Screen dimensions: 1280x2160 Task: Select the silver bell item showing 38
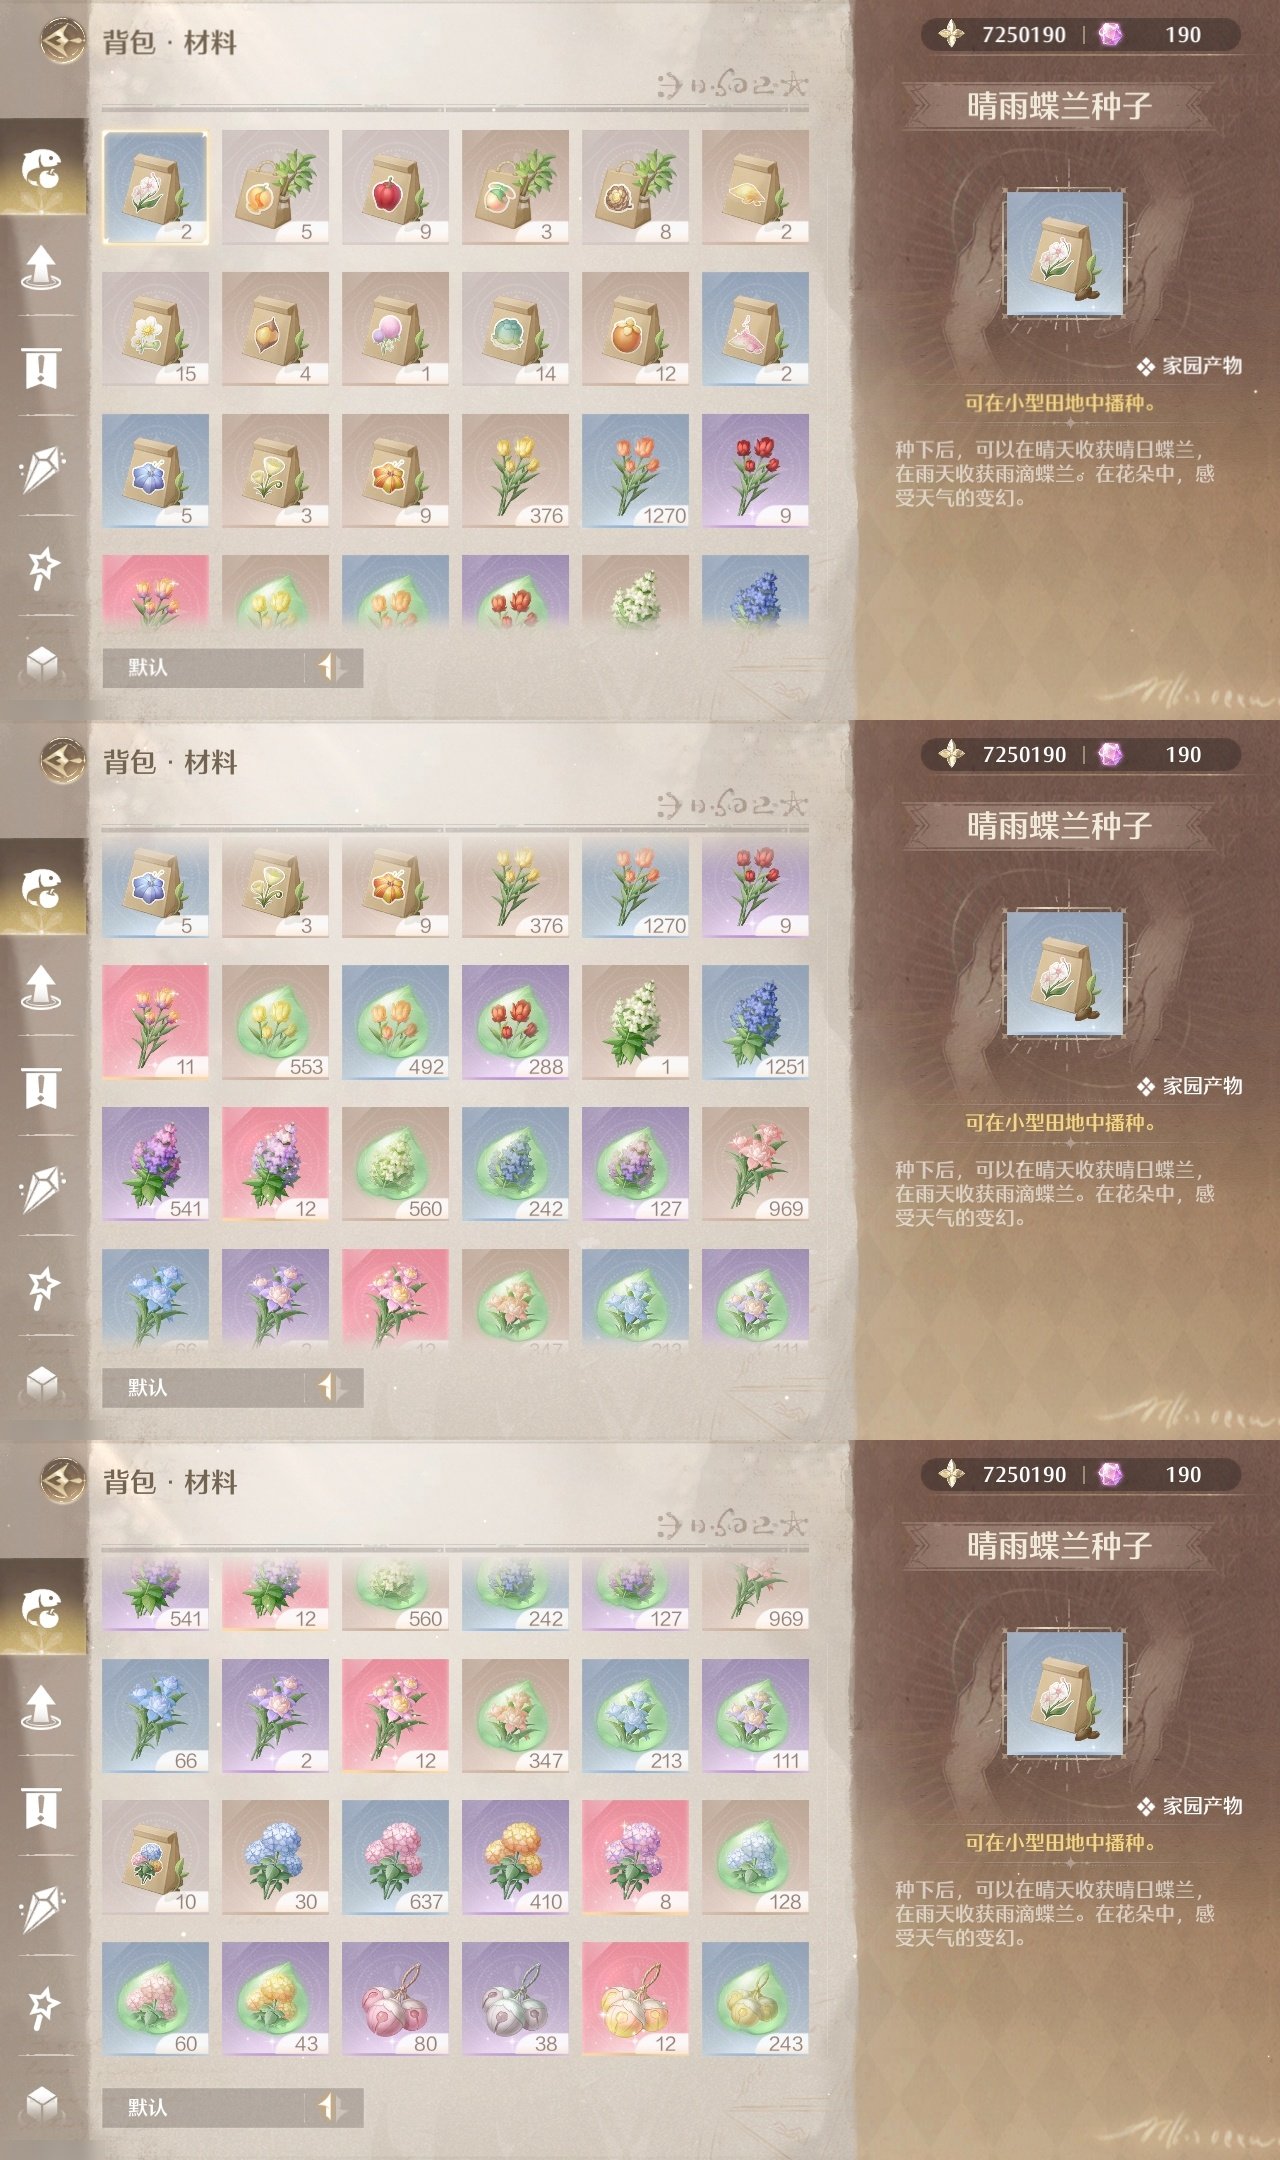pos(515,1999)
